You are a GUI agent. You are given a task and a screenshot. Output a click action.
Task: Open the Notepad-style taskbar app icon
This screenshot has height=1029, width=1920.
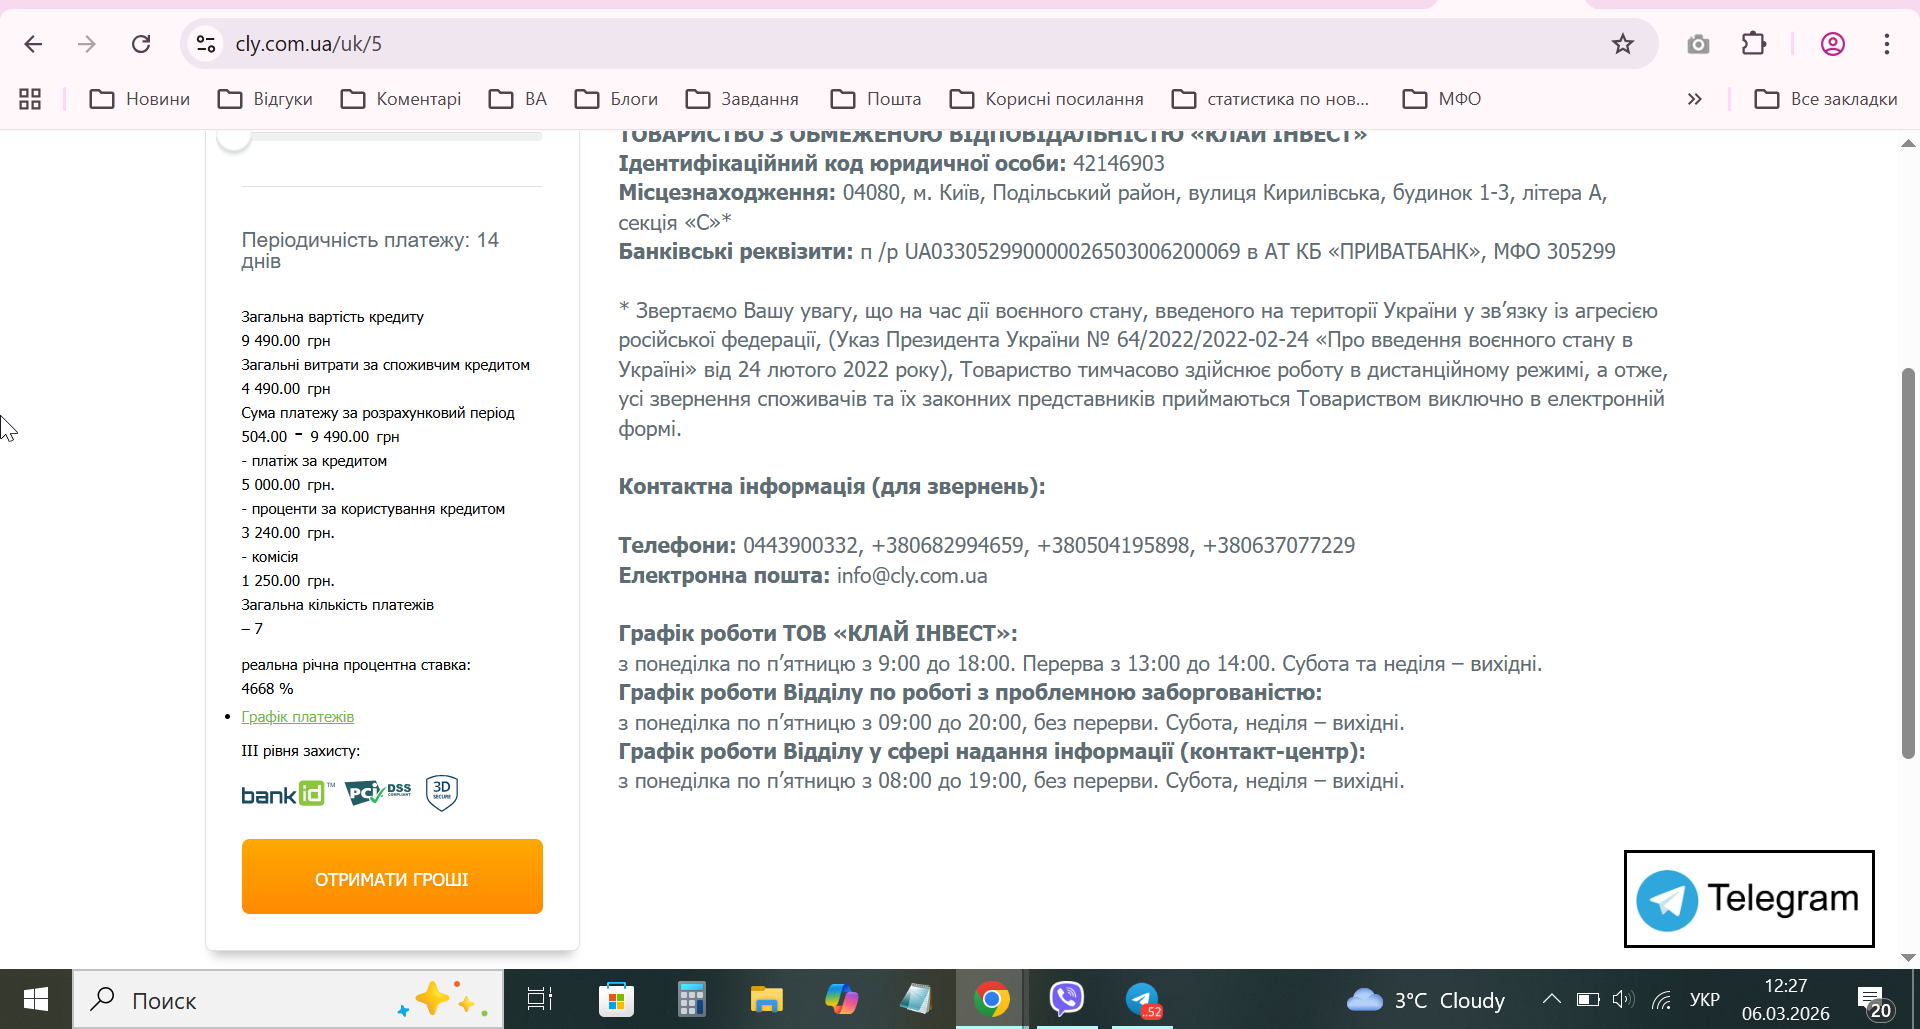[916, 999]
